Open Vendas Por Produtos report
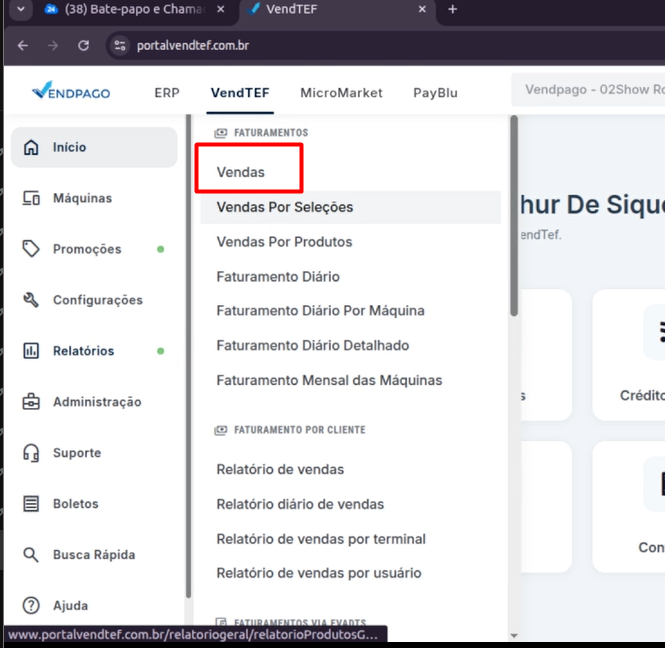Viewport: 665px width, 648px height. 284,242
